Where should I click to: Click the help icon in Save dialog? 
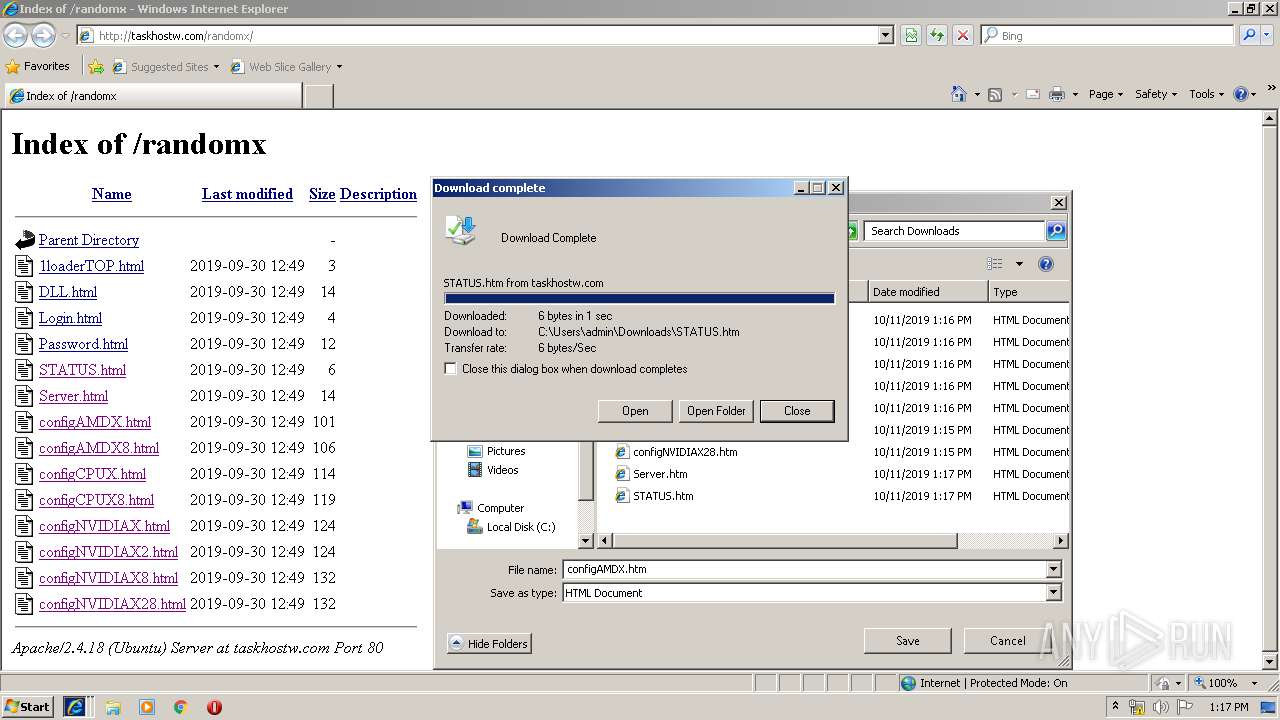pyautogui.click(x=1046, y=264)
